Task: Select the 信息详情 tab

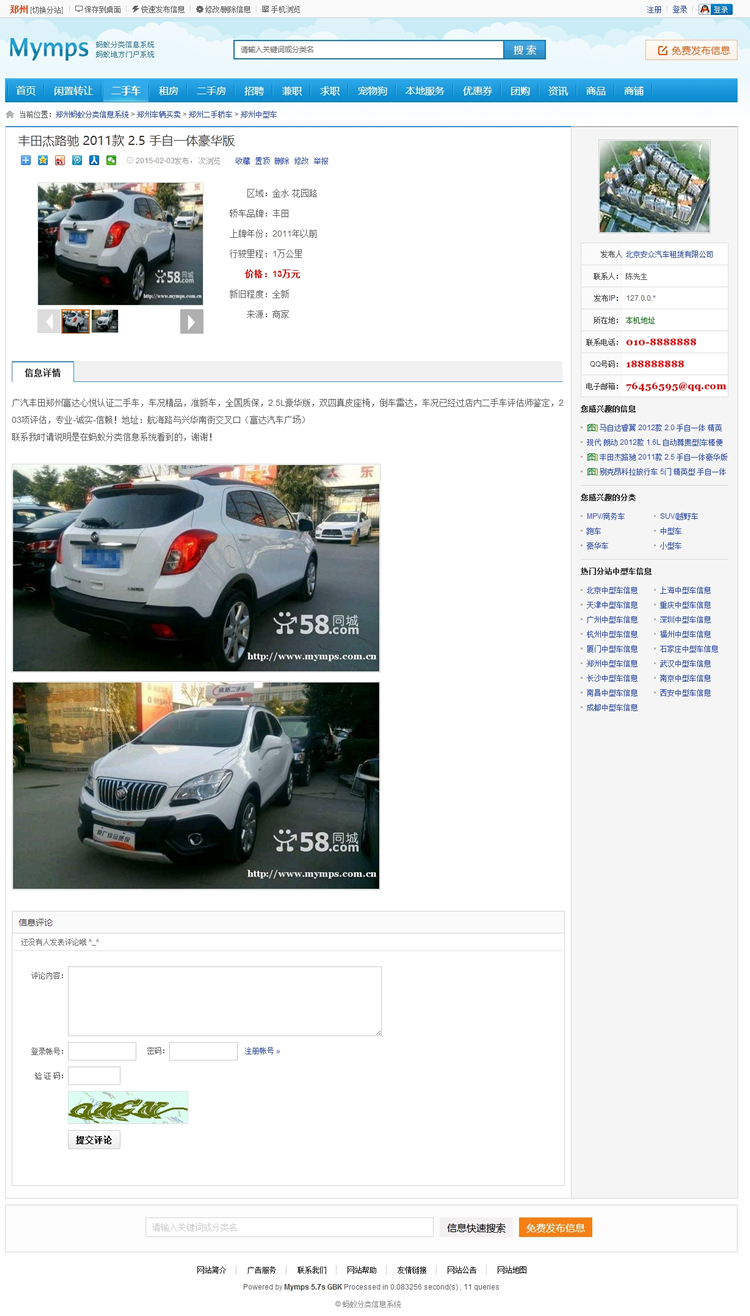Action: click(42, 372)
